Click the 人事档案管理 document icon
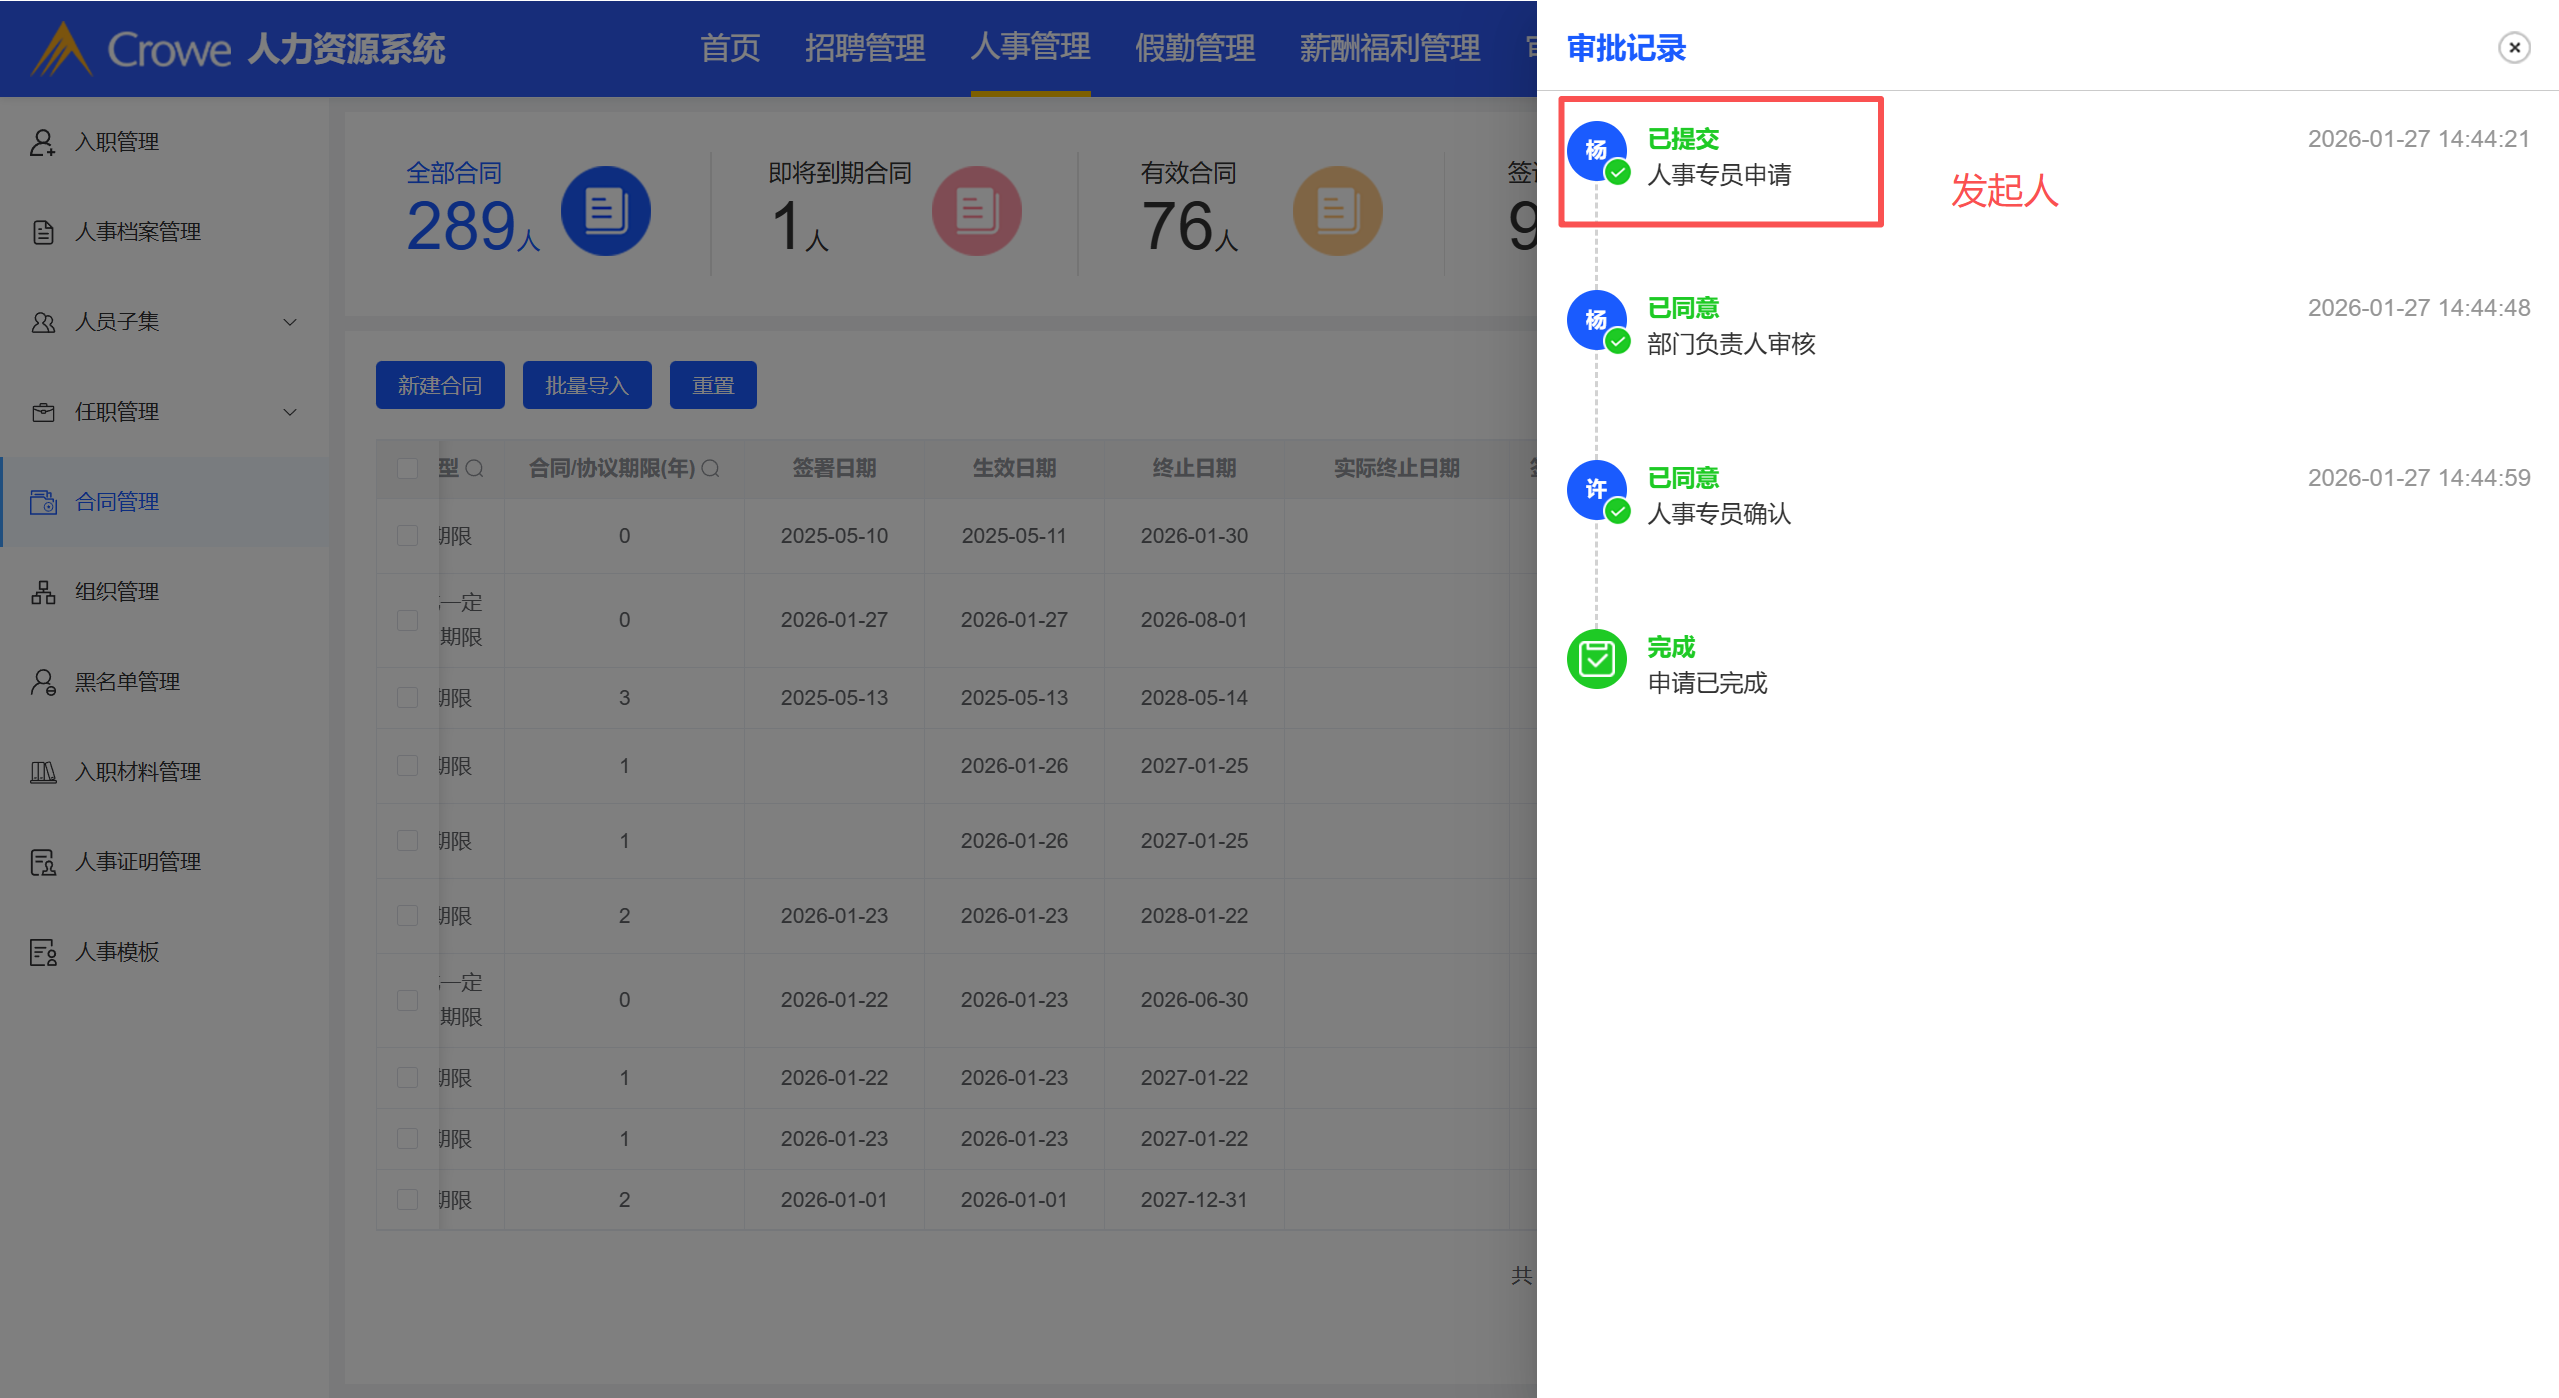This screenshot has width=2559, height=1398. point(42,232)
